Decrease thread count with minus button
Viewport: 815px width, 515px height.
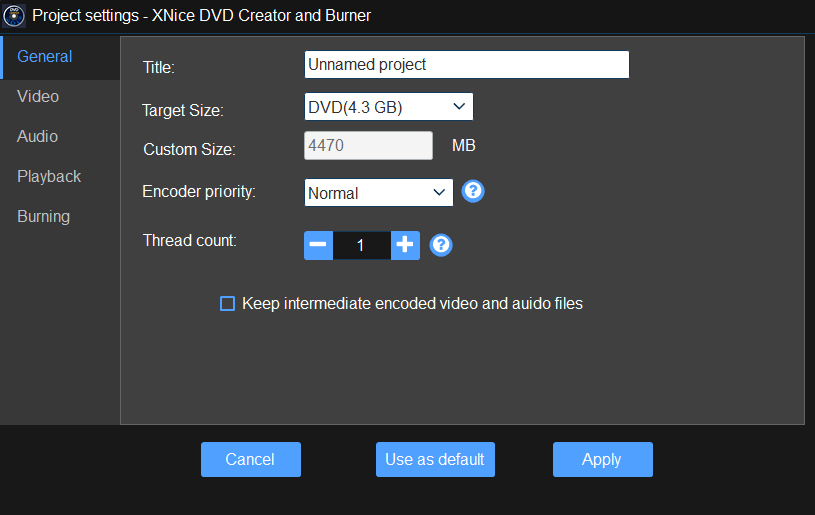pyautogui.click(x=318, y=245)
